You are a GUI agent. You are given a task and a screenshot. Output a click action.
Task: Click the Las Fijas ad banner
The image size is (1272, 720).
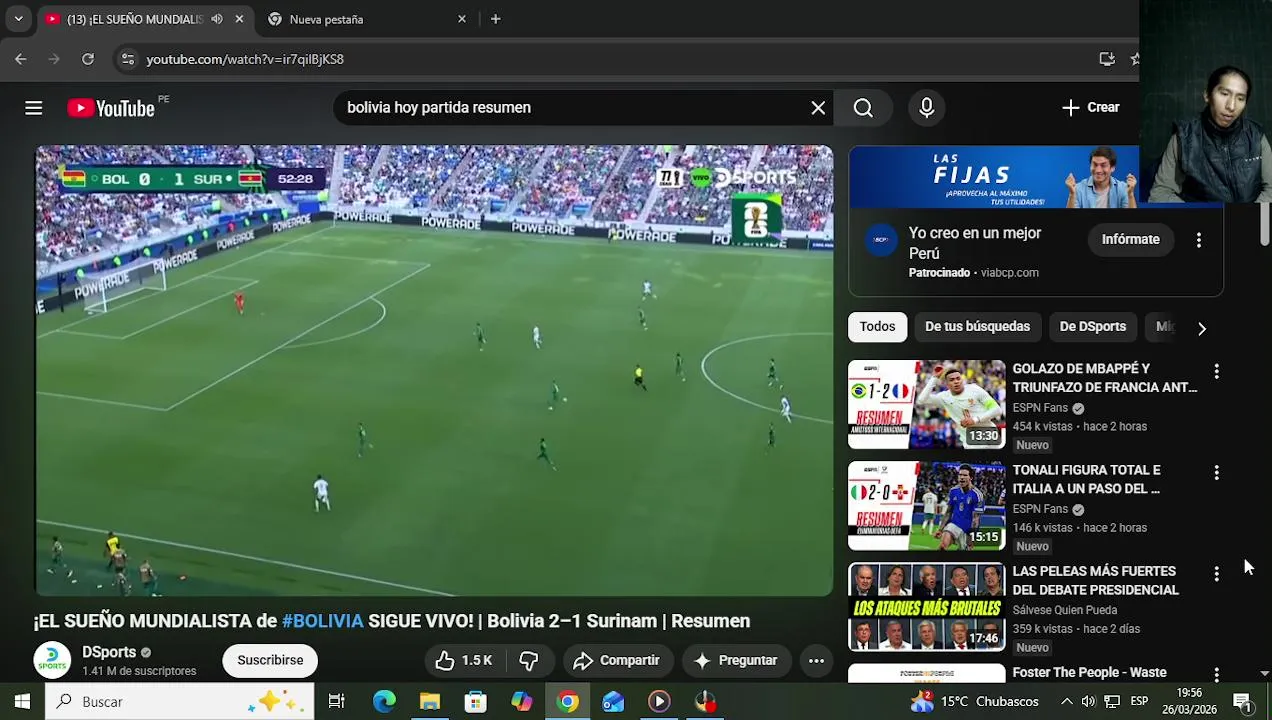pos(993,176)
